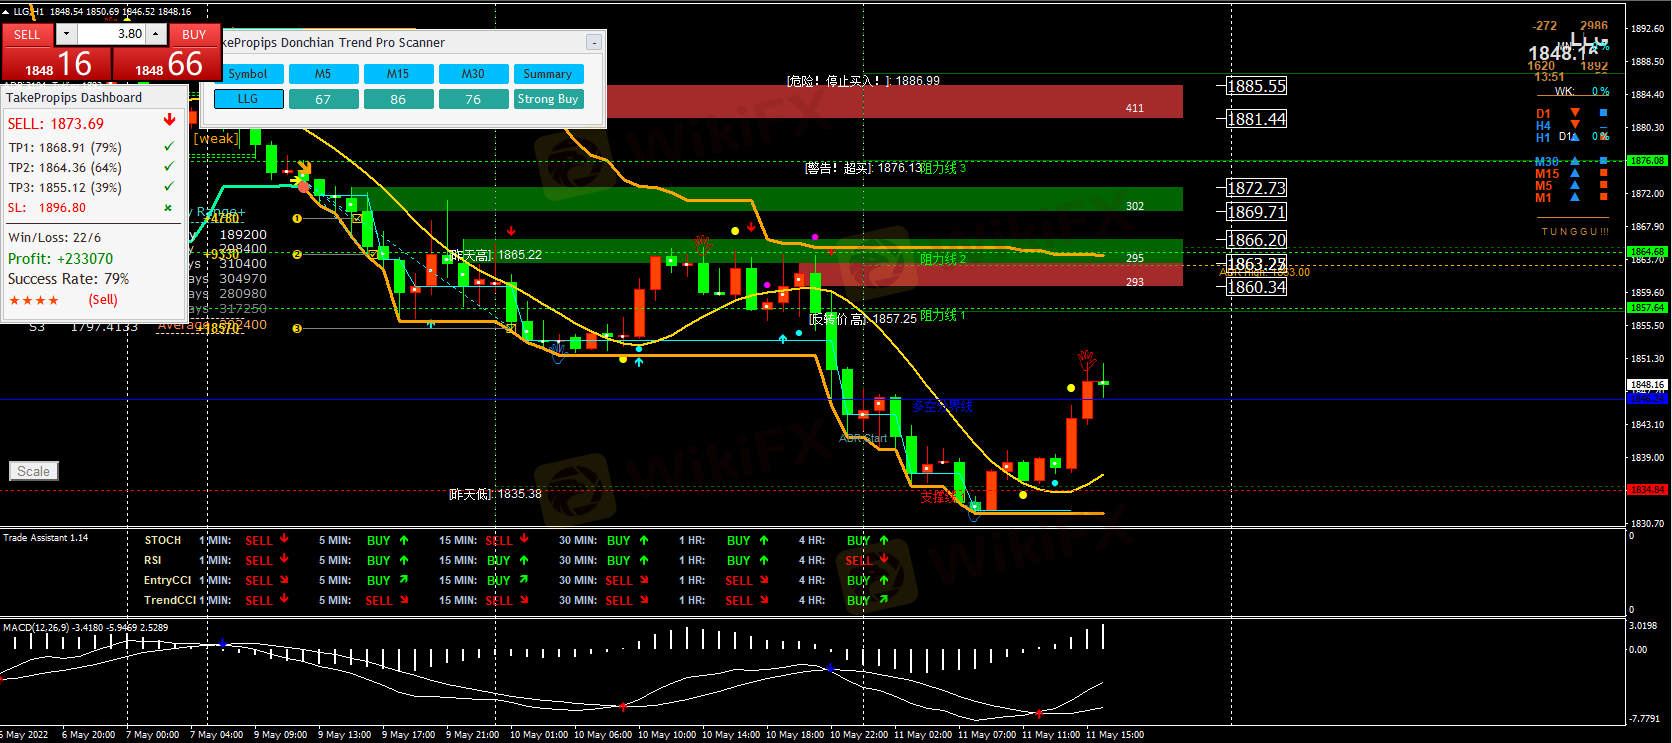Click the green checkmark next to TP2
The image size is (1672, 743).
click(x=168, y=167)
